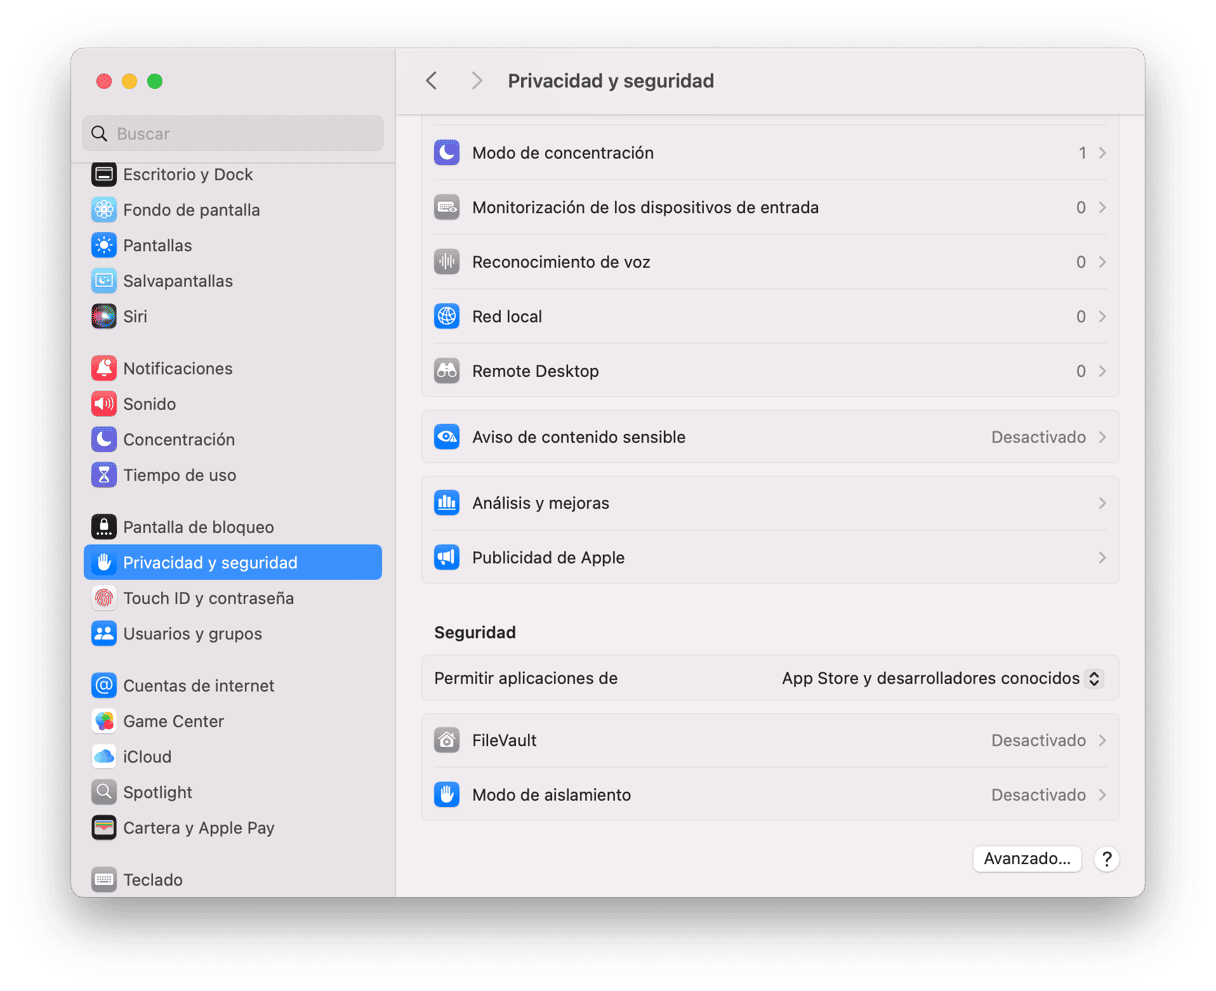Viewport: 1216px width, 991px height.
Task: Click the Aviso de contenido sensible eye icon
Action: pyautogui.click(x=447, y=437)
